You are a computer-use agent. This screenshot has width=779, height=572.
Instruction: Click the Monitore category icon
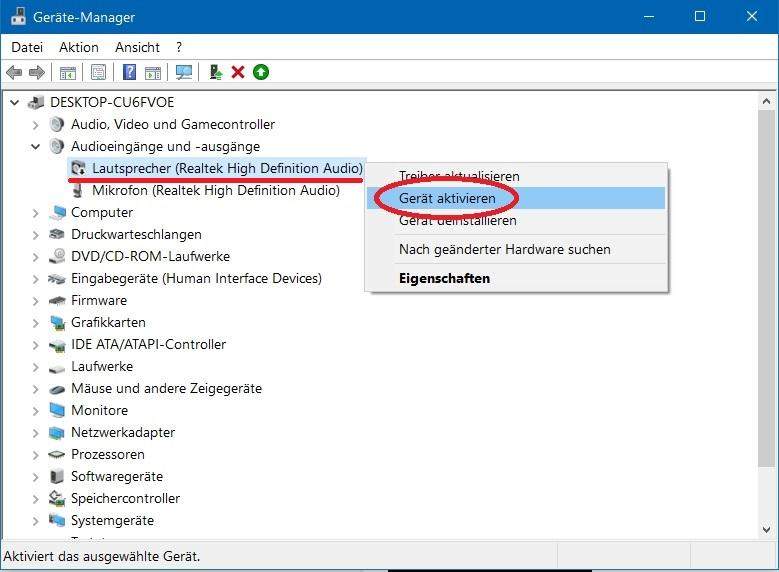click(57, 410)
